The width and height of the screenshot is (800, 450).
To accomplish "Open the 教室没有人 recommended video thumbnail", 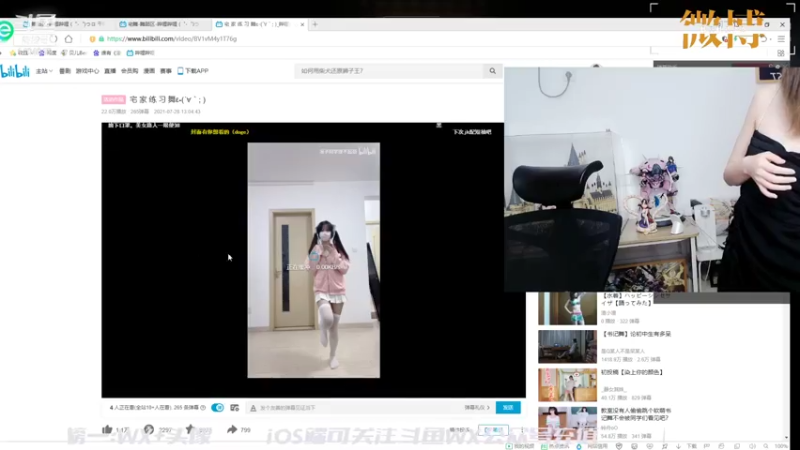I will [567, 422].
